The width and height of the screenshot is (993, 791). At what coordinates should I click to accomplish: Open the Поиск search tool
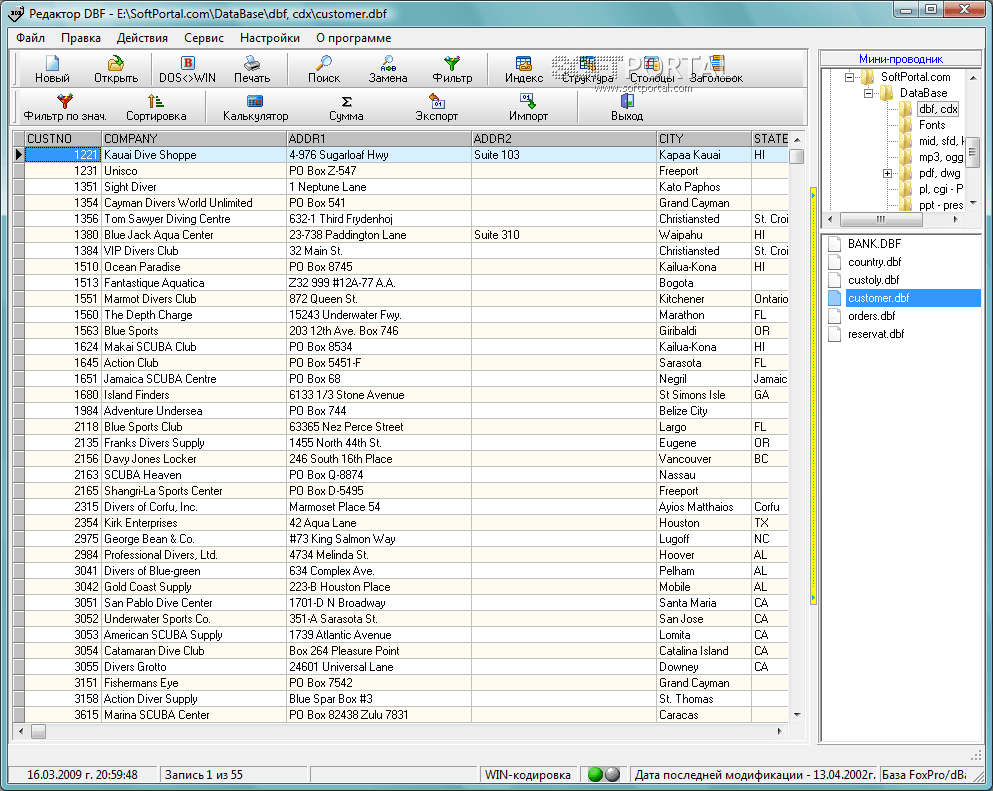323,64
